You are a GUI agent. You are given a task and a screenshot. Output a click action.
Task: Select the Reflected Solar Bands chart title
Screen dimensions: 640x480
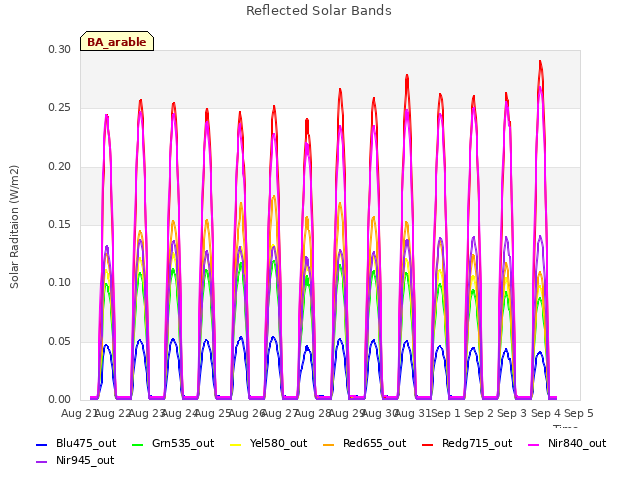tap(319, 11)
